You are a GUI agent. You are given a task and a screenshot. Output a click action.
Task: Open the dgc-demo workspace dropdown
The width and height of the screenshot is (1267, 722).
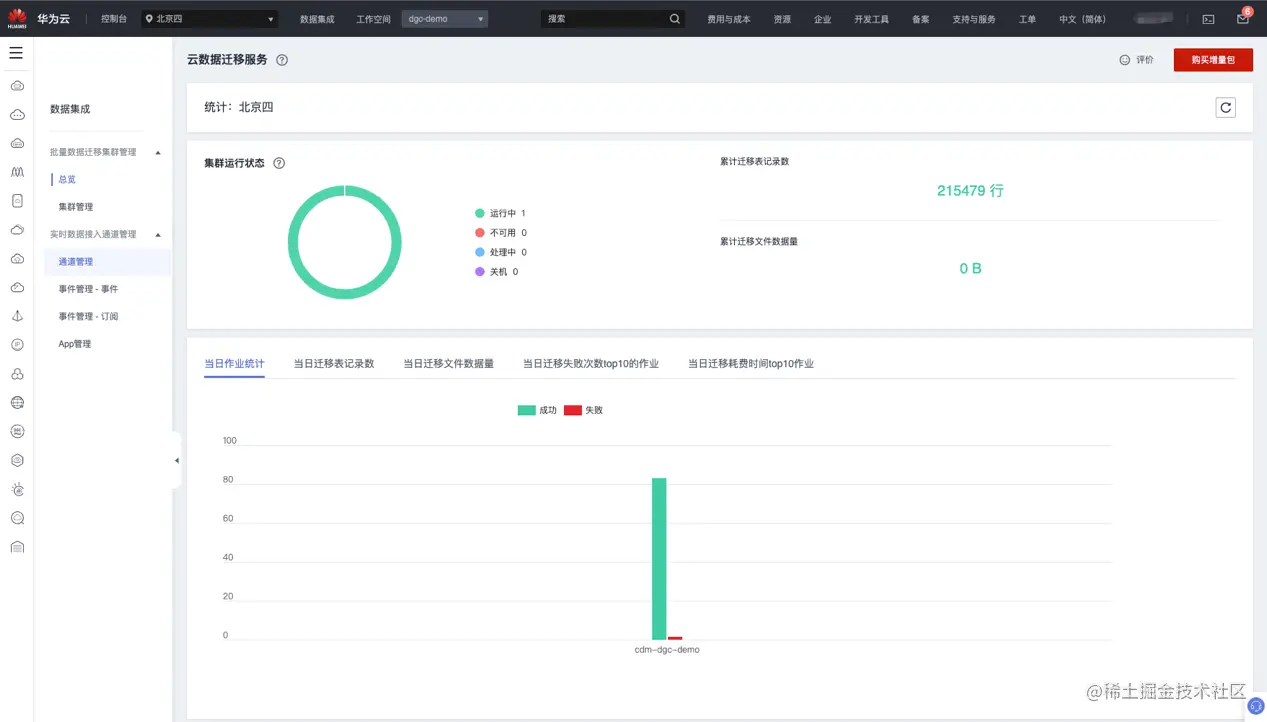pos(444,19)
